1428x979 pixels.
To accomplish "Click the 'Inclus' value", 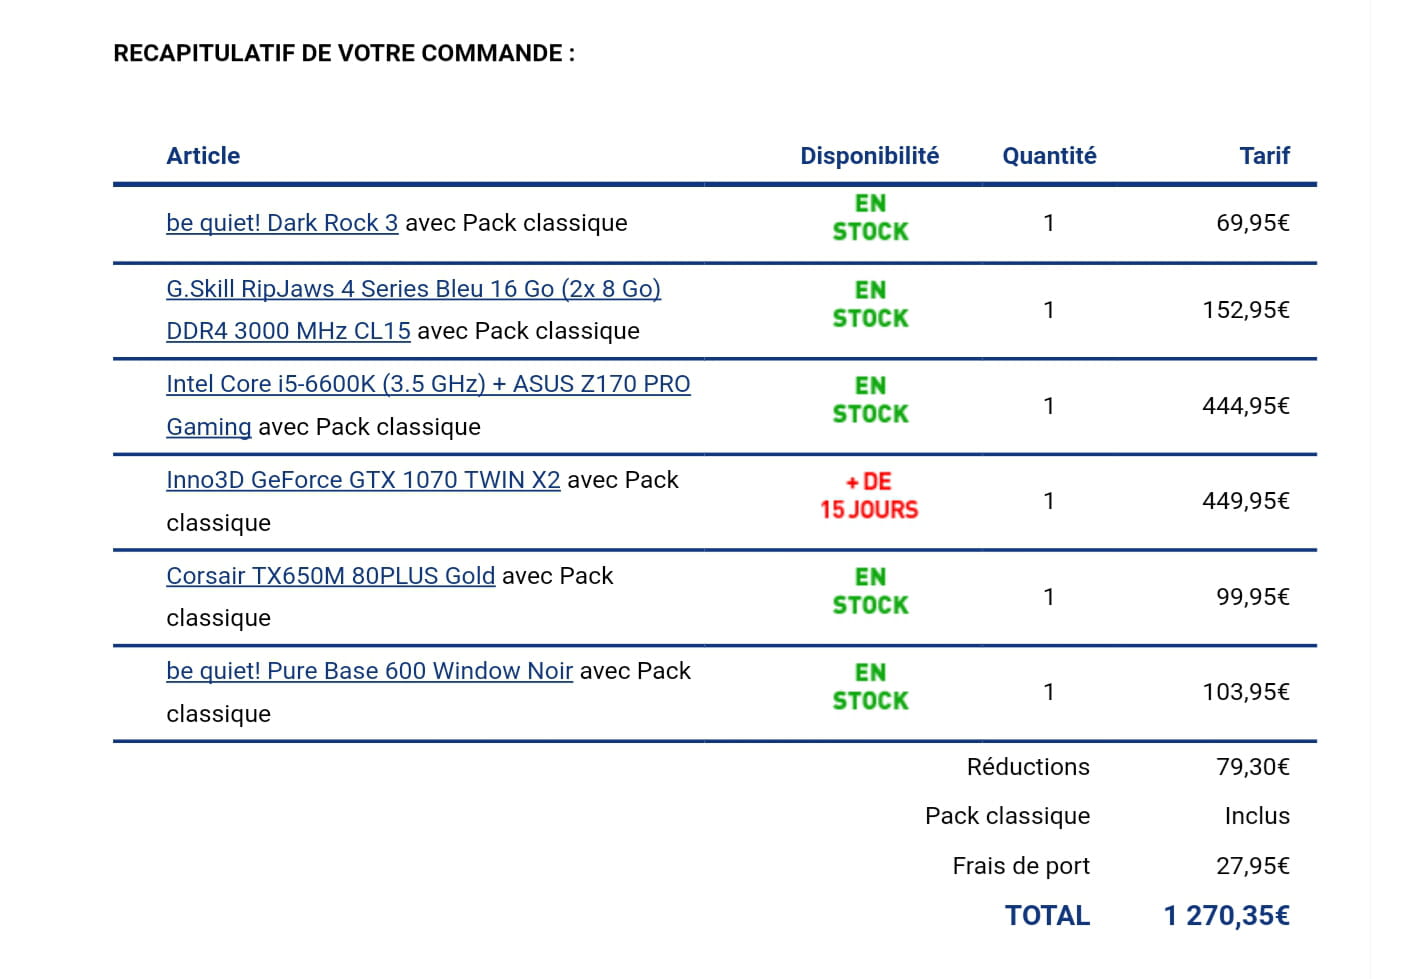I will tap(1257, 816).
